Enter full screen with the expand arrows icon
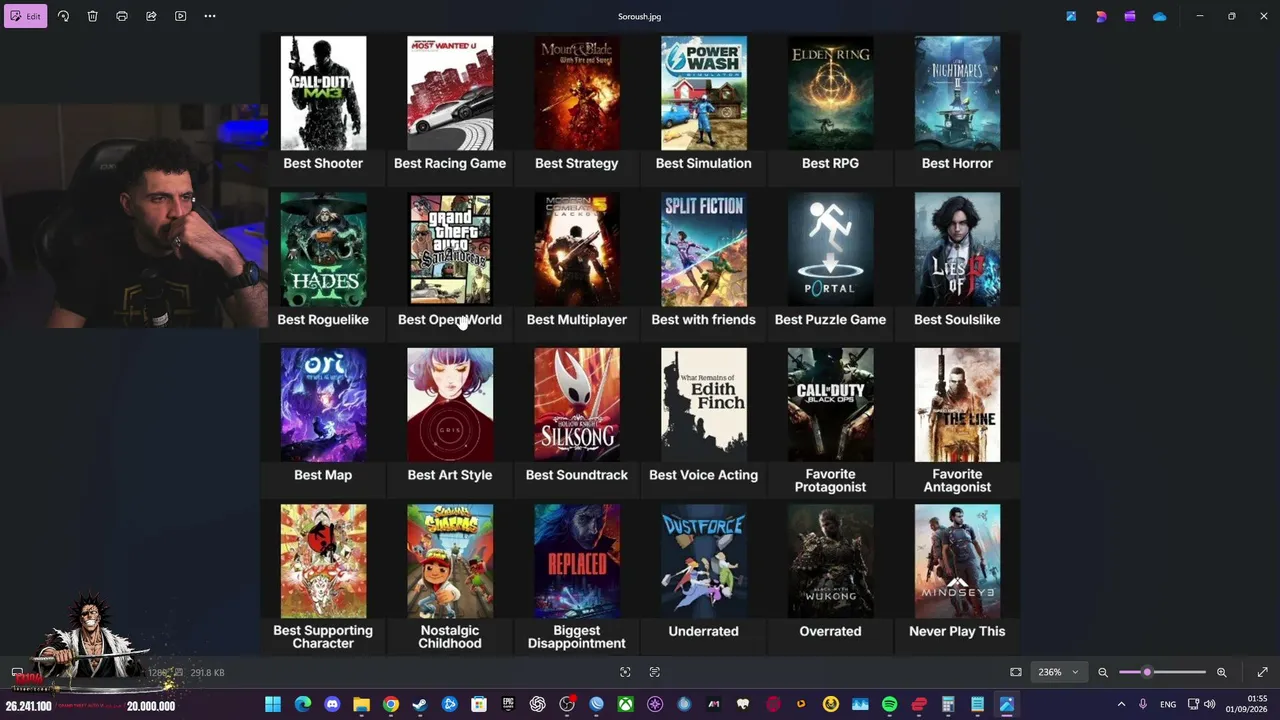1280x720 pixels. click(1262, 672)
